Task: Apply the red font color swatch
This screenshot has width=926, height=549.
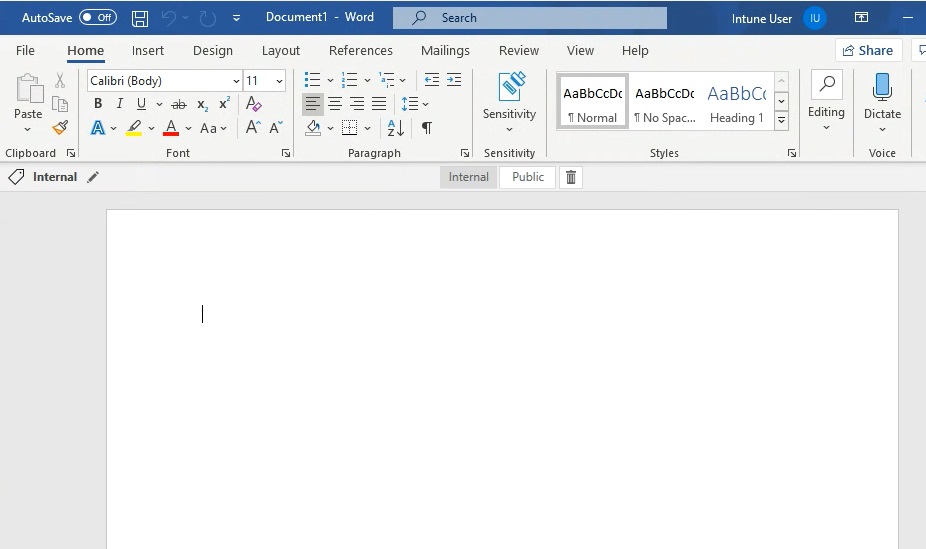Action: pyautogui.click(x=171, y=128)
